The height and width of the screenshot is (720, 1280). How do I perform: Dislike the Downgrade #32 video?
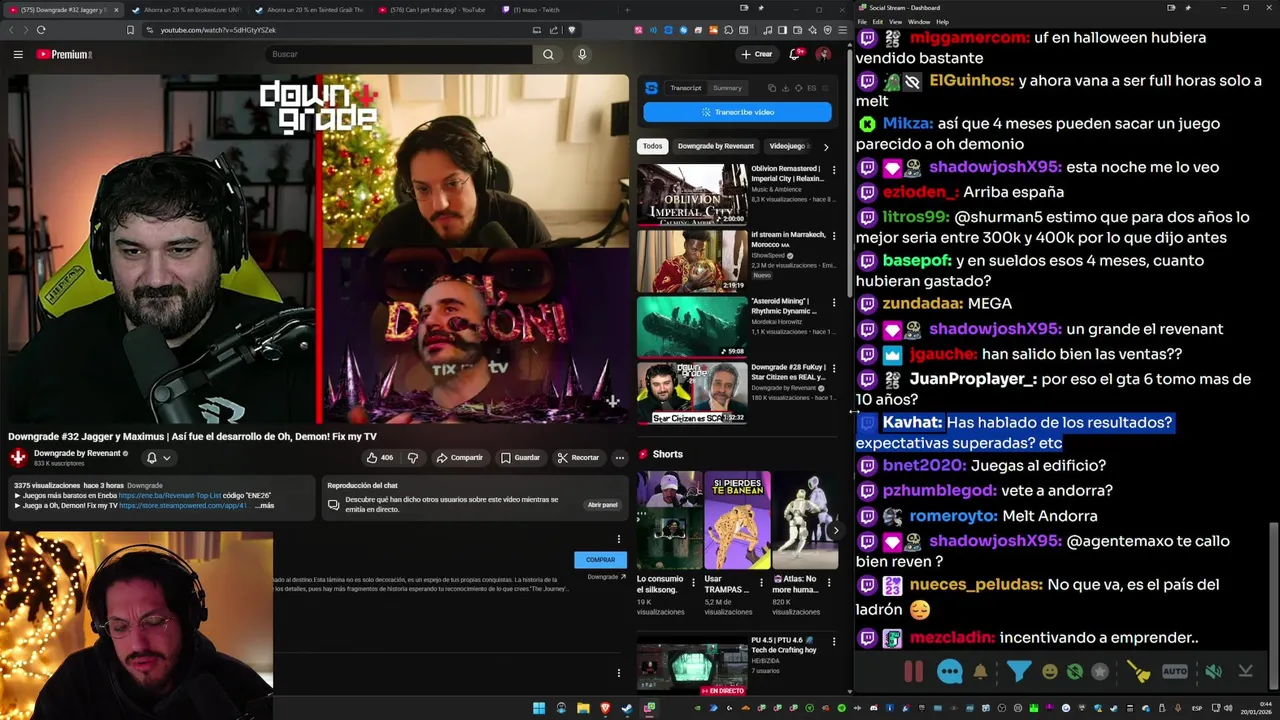(412, 458)
